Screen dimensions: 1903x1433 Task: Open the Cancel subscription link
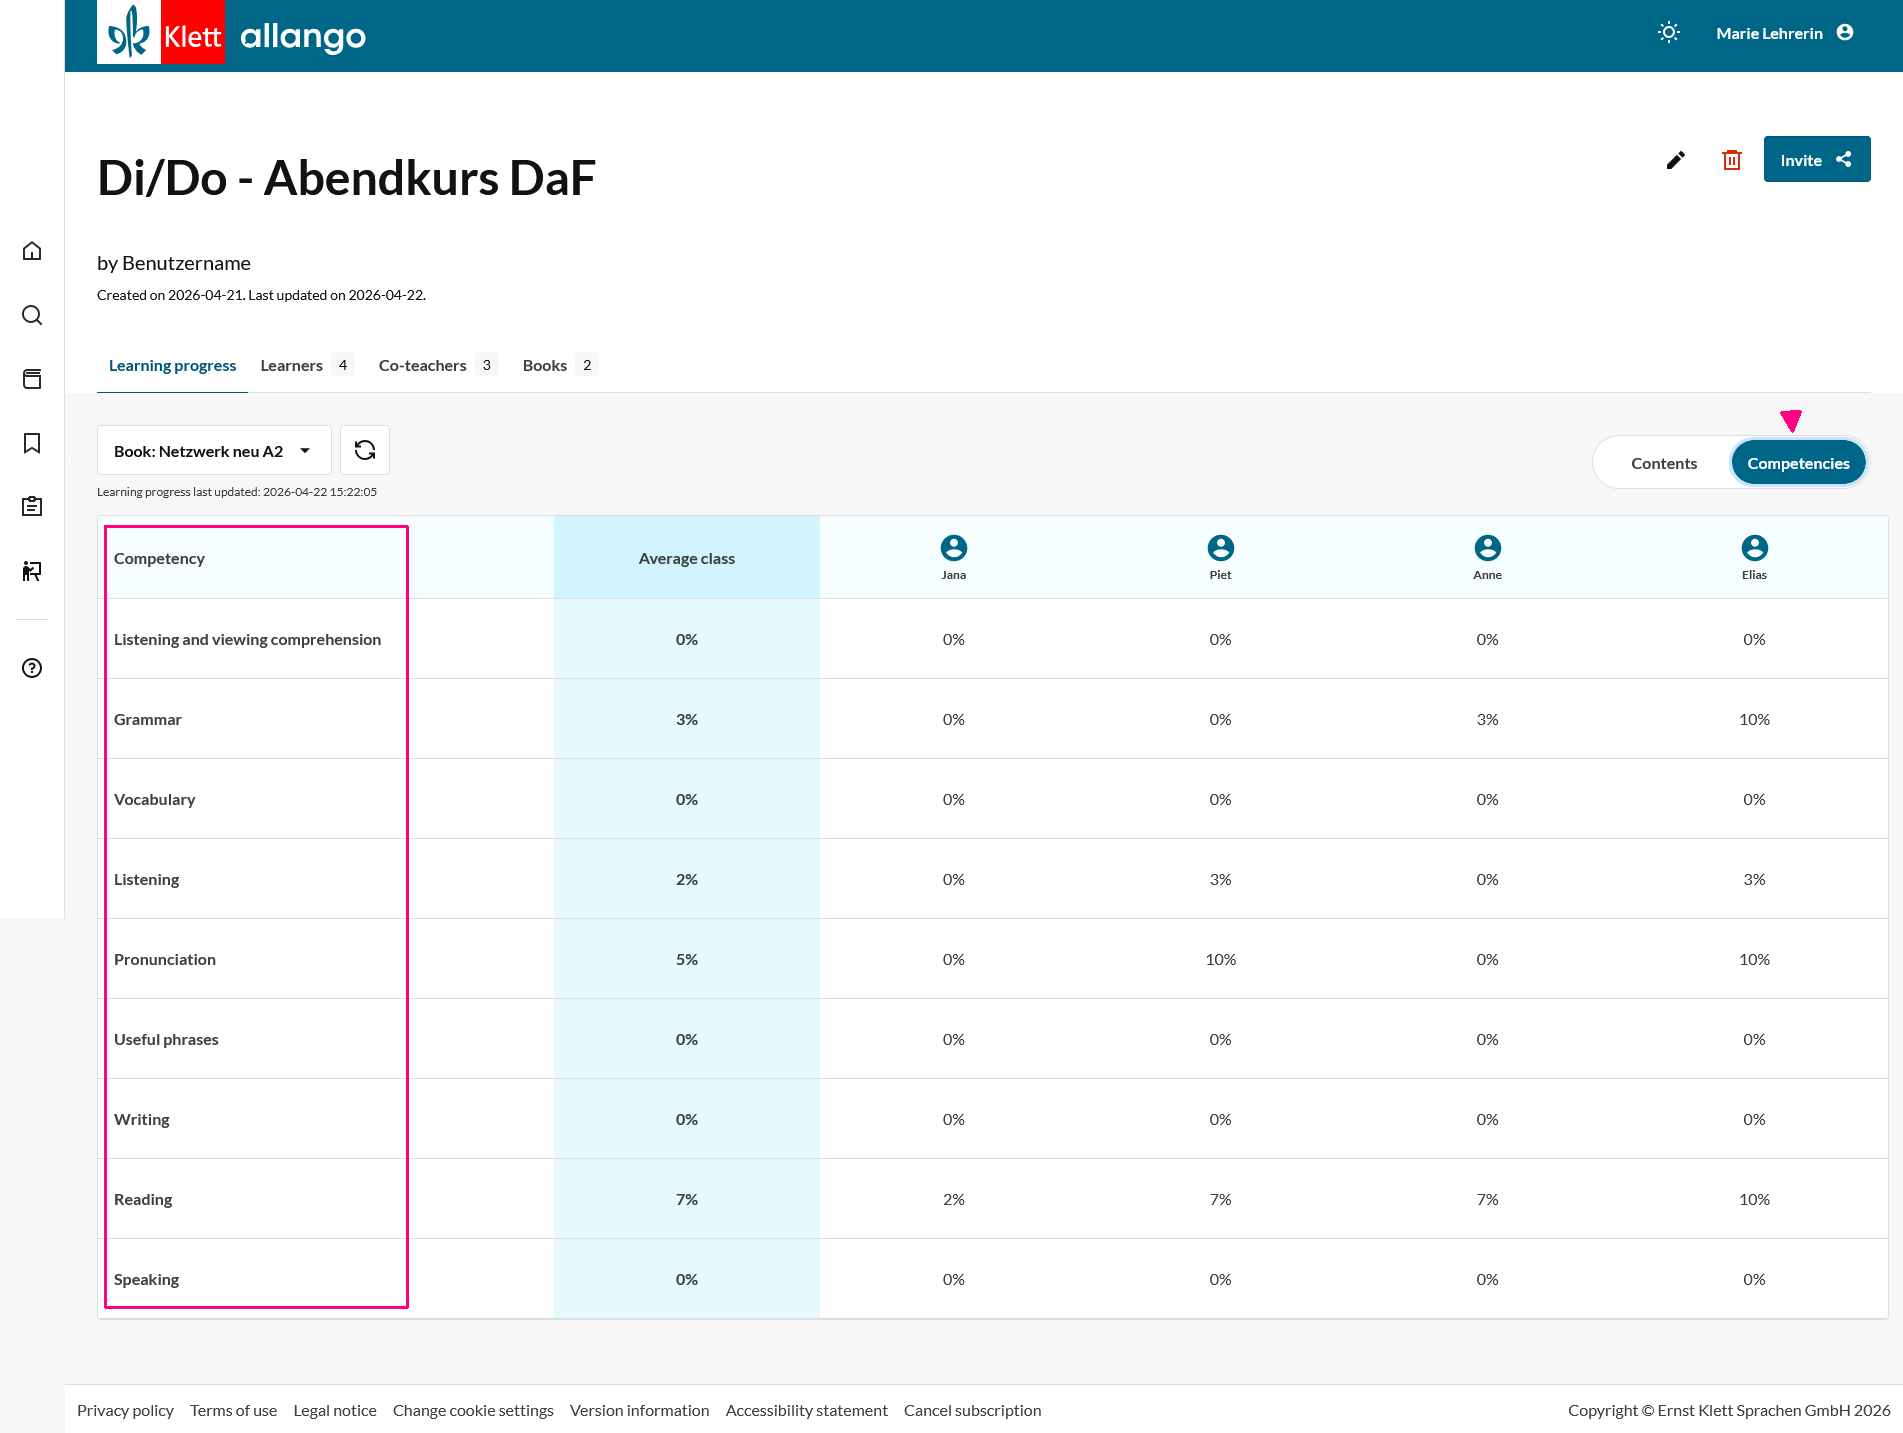click(x=972, y=1410)
